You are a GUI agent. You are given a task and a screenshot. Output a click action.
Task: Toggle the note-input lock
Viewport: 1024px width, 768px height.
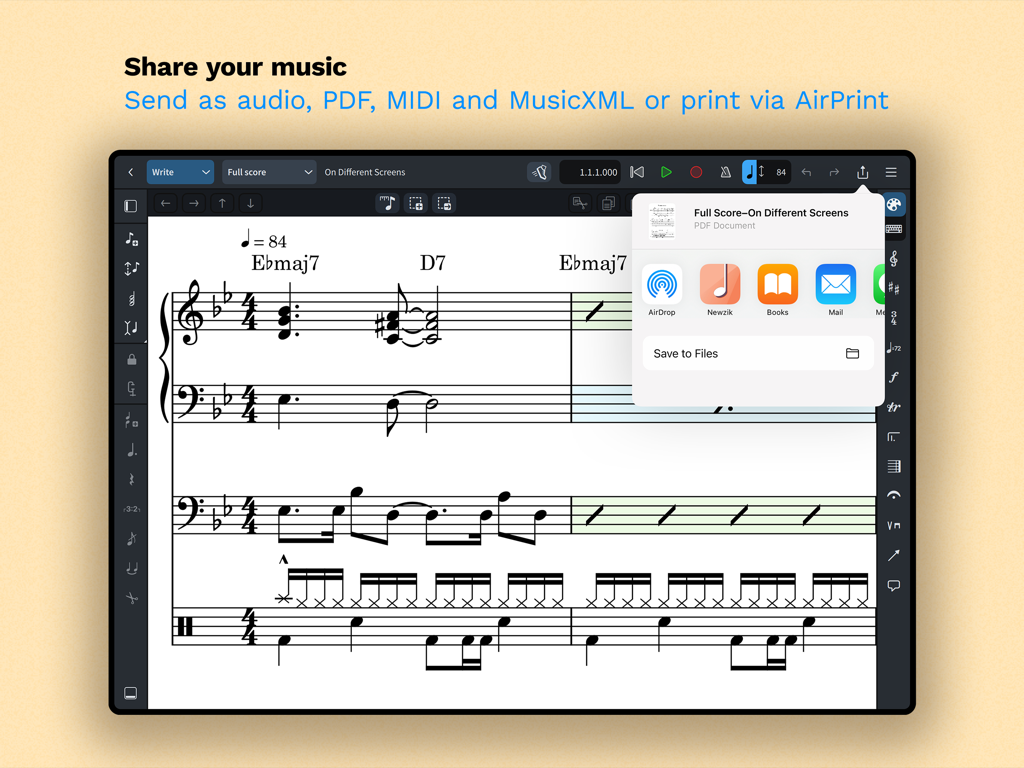(x=131, y=358)
